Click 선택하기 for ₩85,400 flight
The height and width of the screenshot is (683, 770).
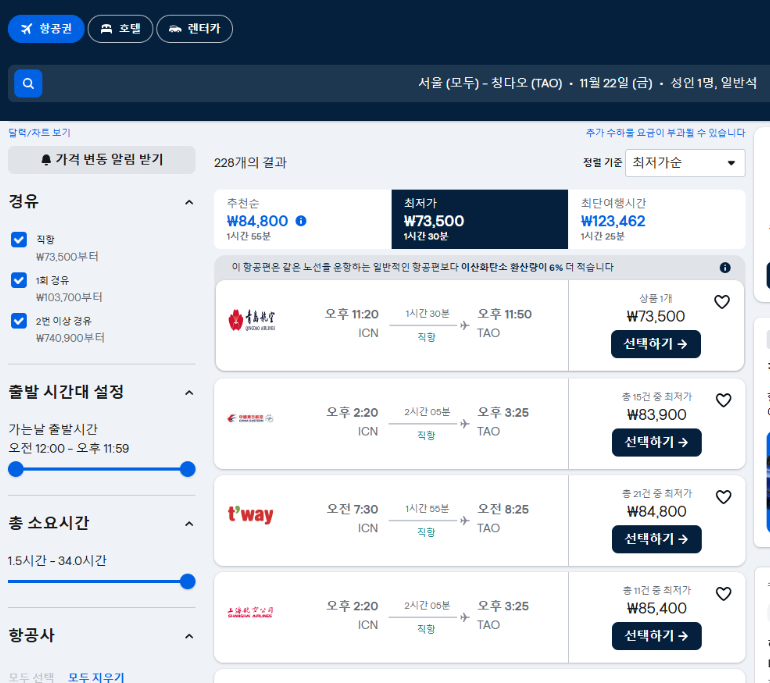(x=657, y=636)
